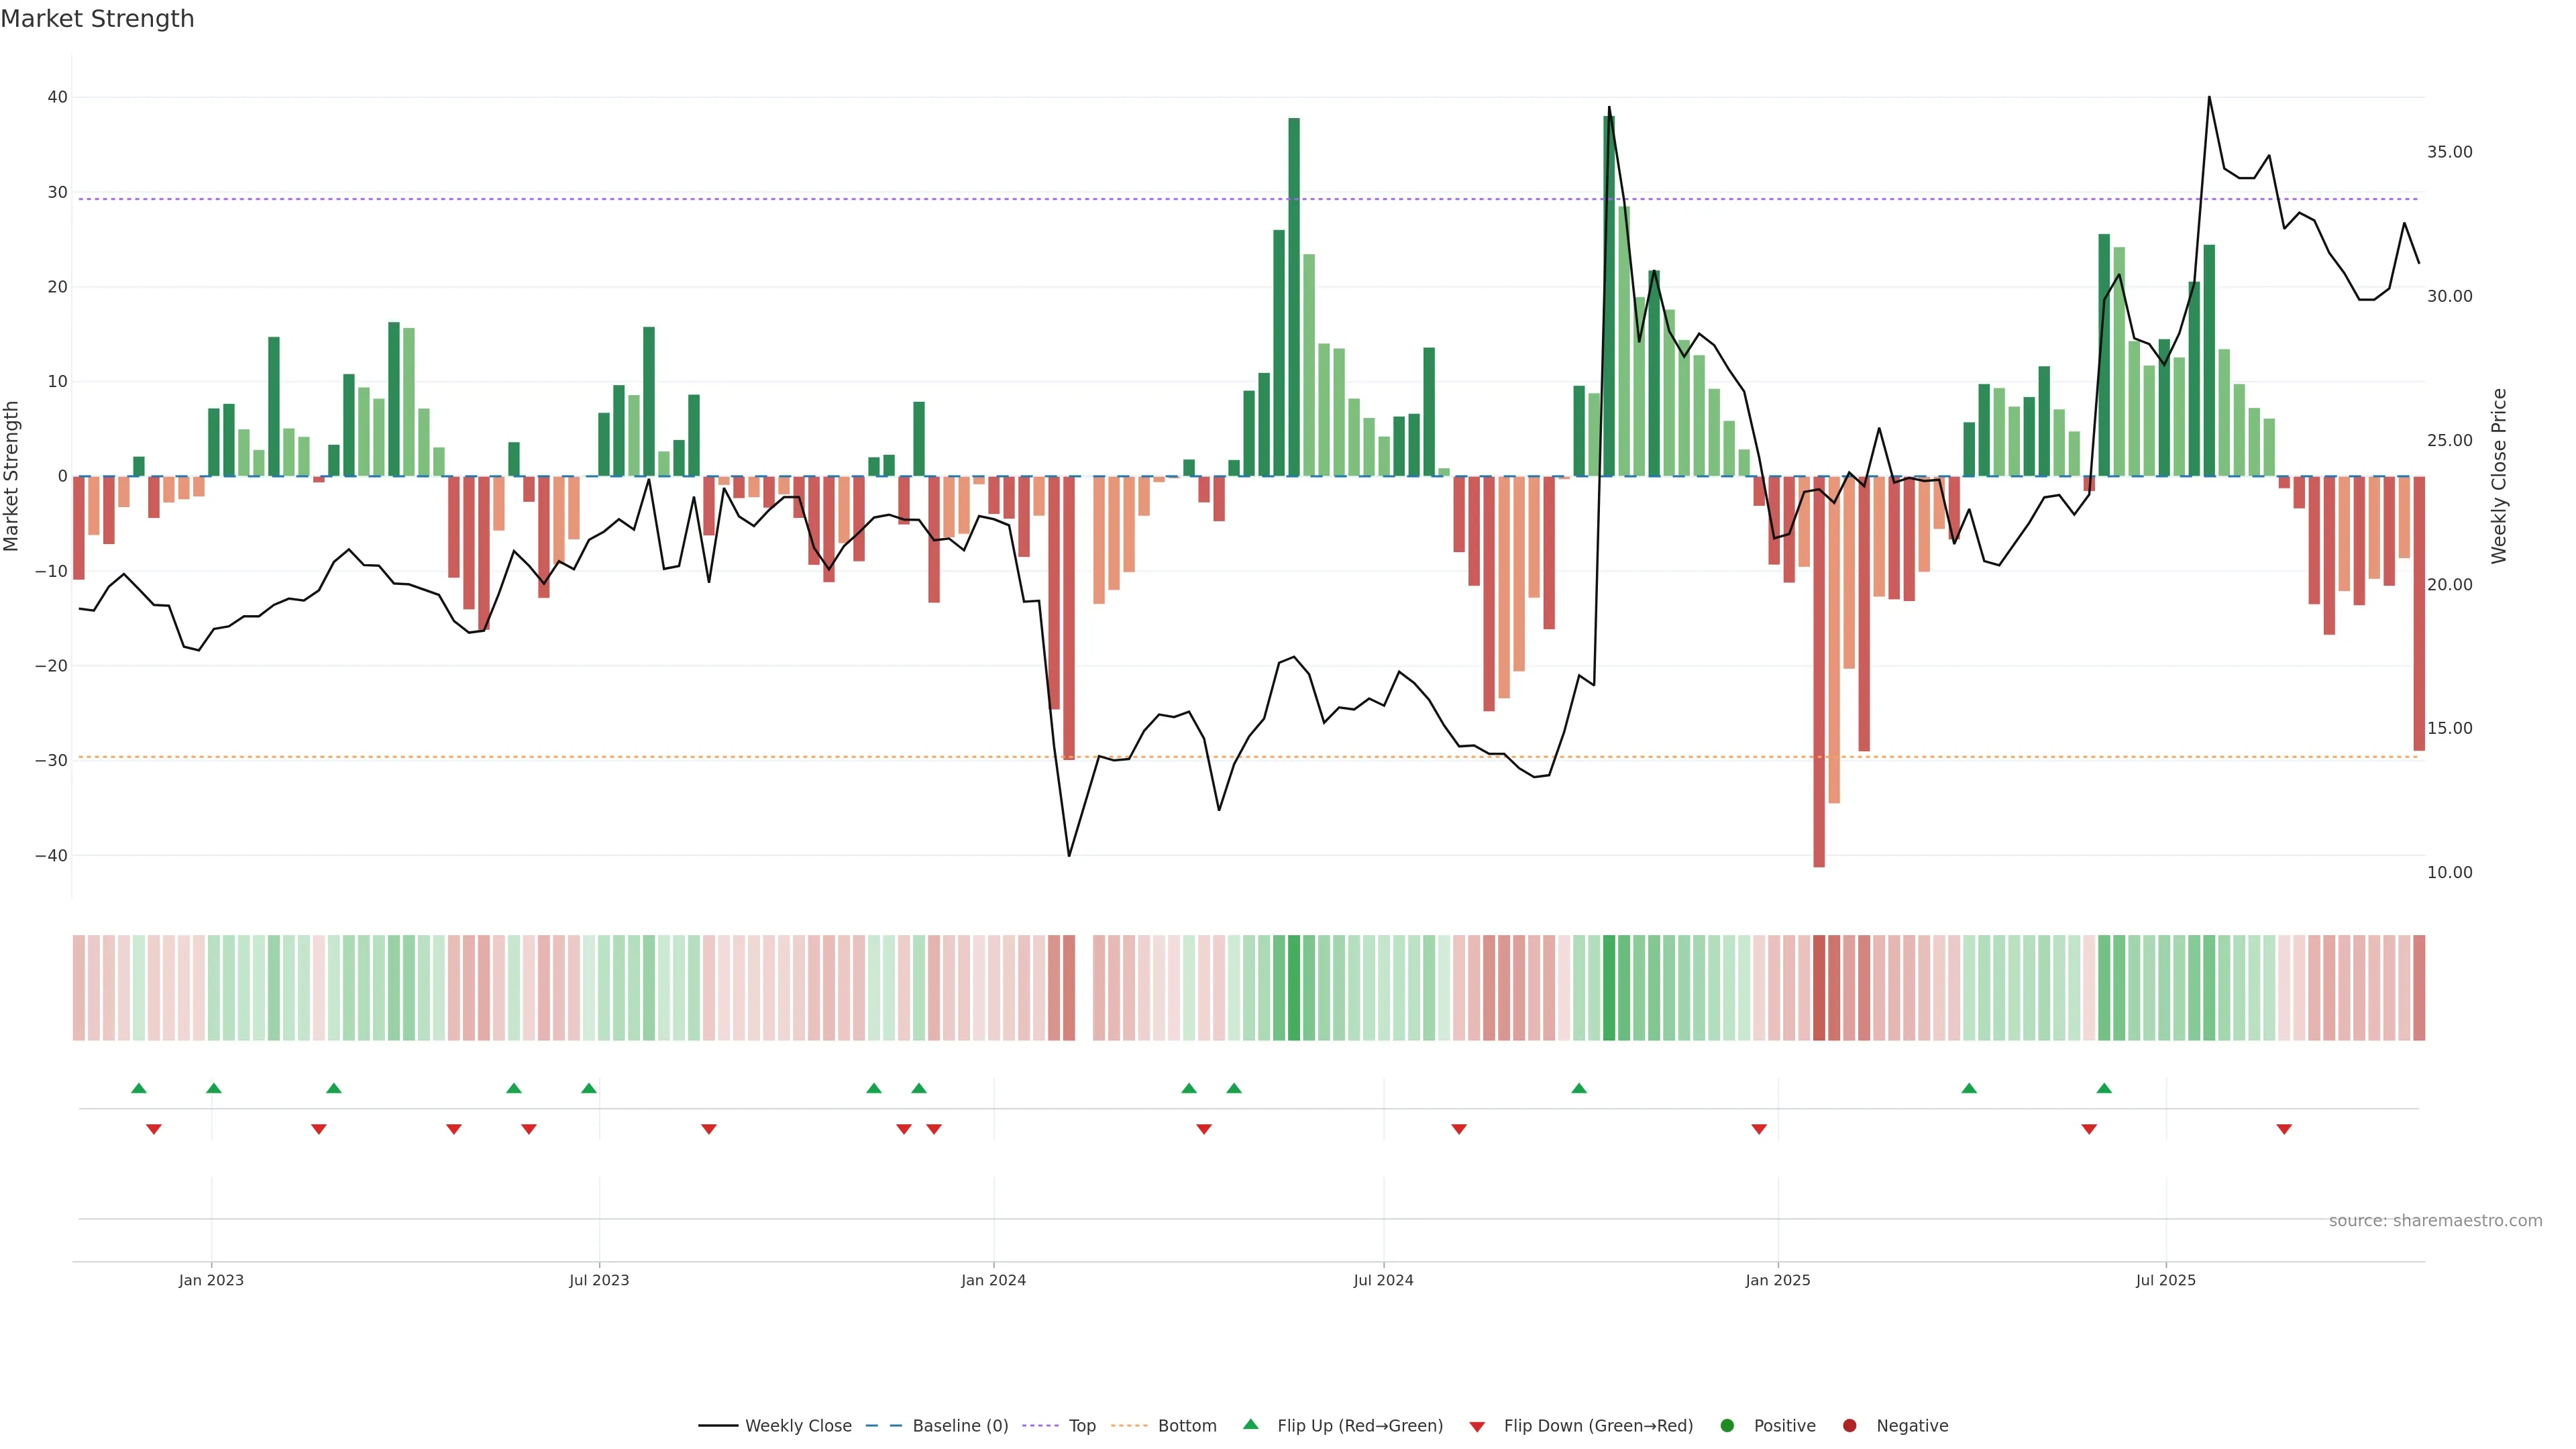The image size is (2576, 1449).
Task: Click the rightmost red flip-down triangle marker
Action: point(2284,1129)
